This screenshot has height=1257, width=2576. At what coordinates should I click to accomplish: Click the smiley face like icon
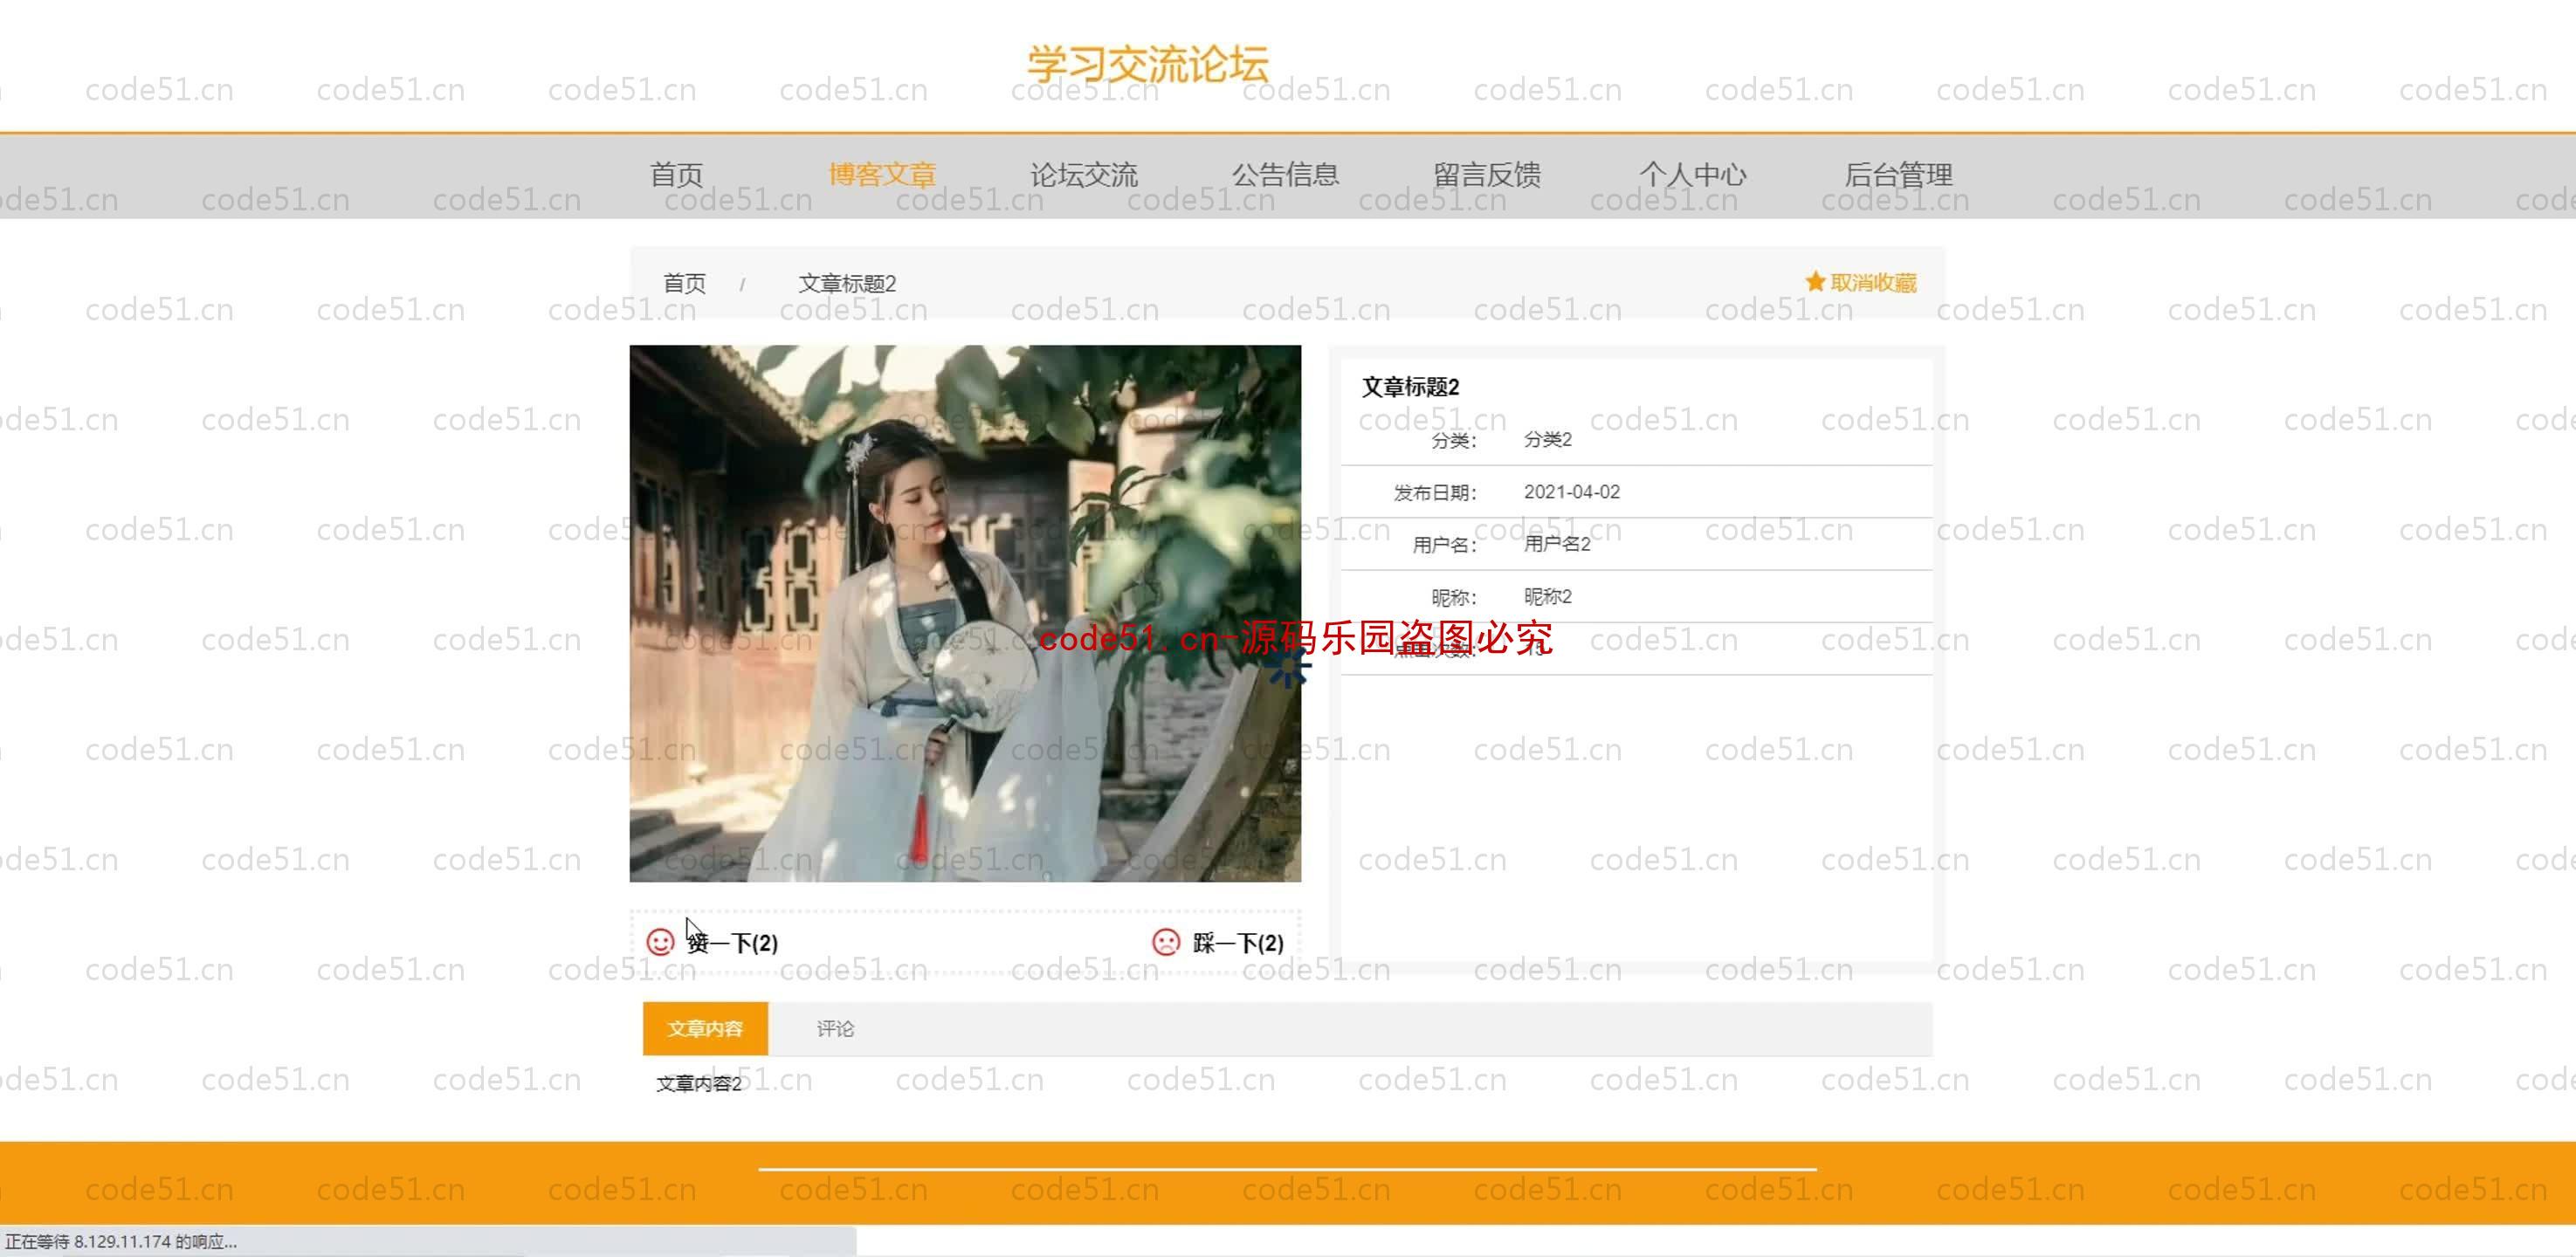660,942
